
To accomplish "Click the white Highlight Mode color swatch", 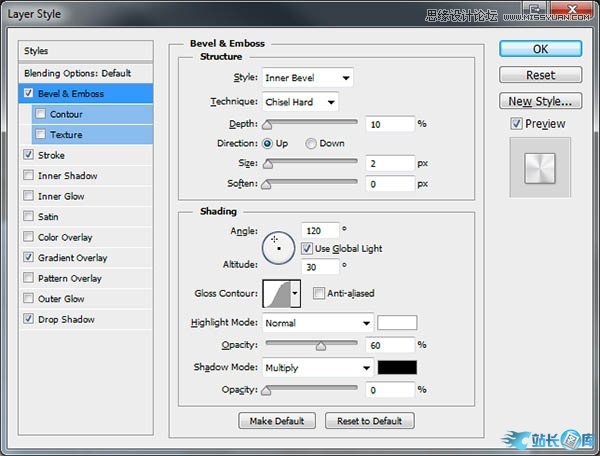I will pyautogui.click(x=397, y=323).
